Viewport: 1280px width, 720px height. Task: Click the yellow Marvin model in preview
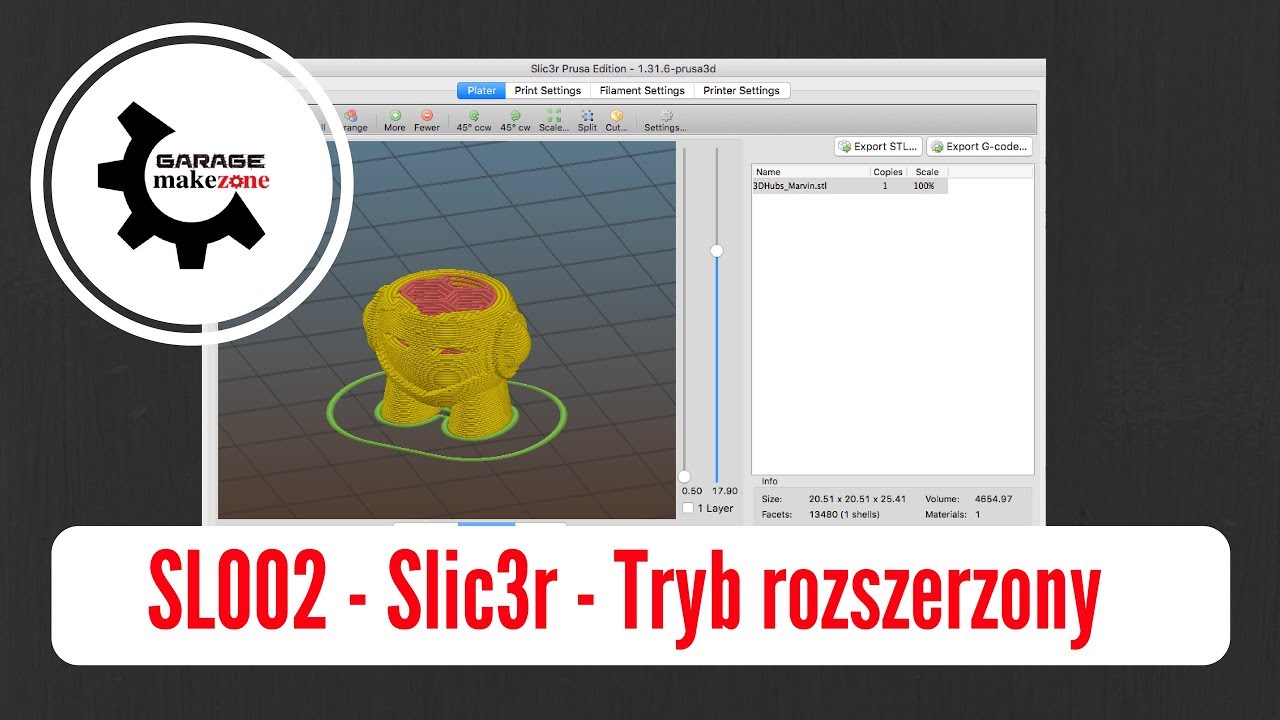tap(448, 355)
